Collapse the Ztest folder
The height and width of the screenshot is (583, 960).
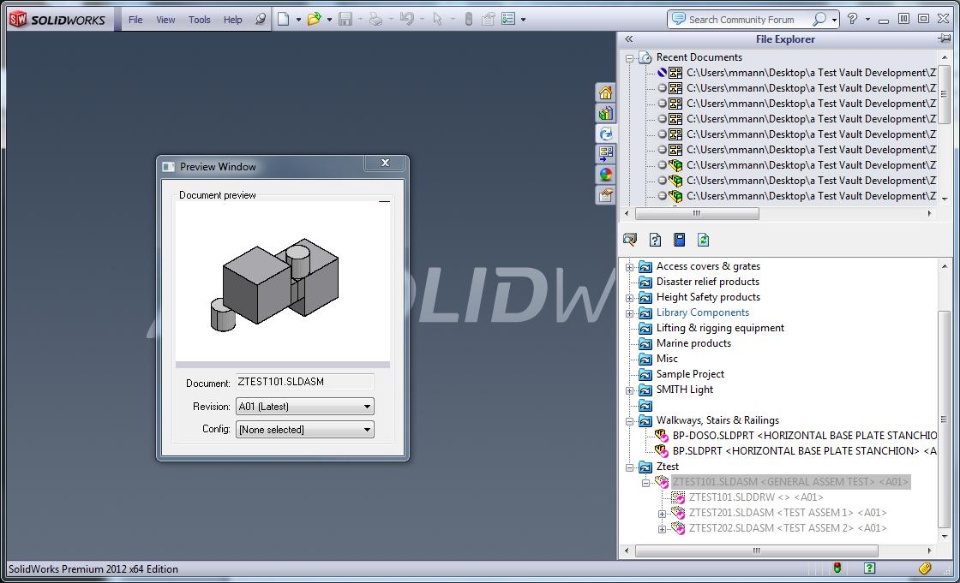[x=629, y=467]
